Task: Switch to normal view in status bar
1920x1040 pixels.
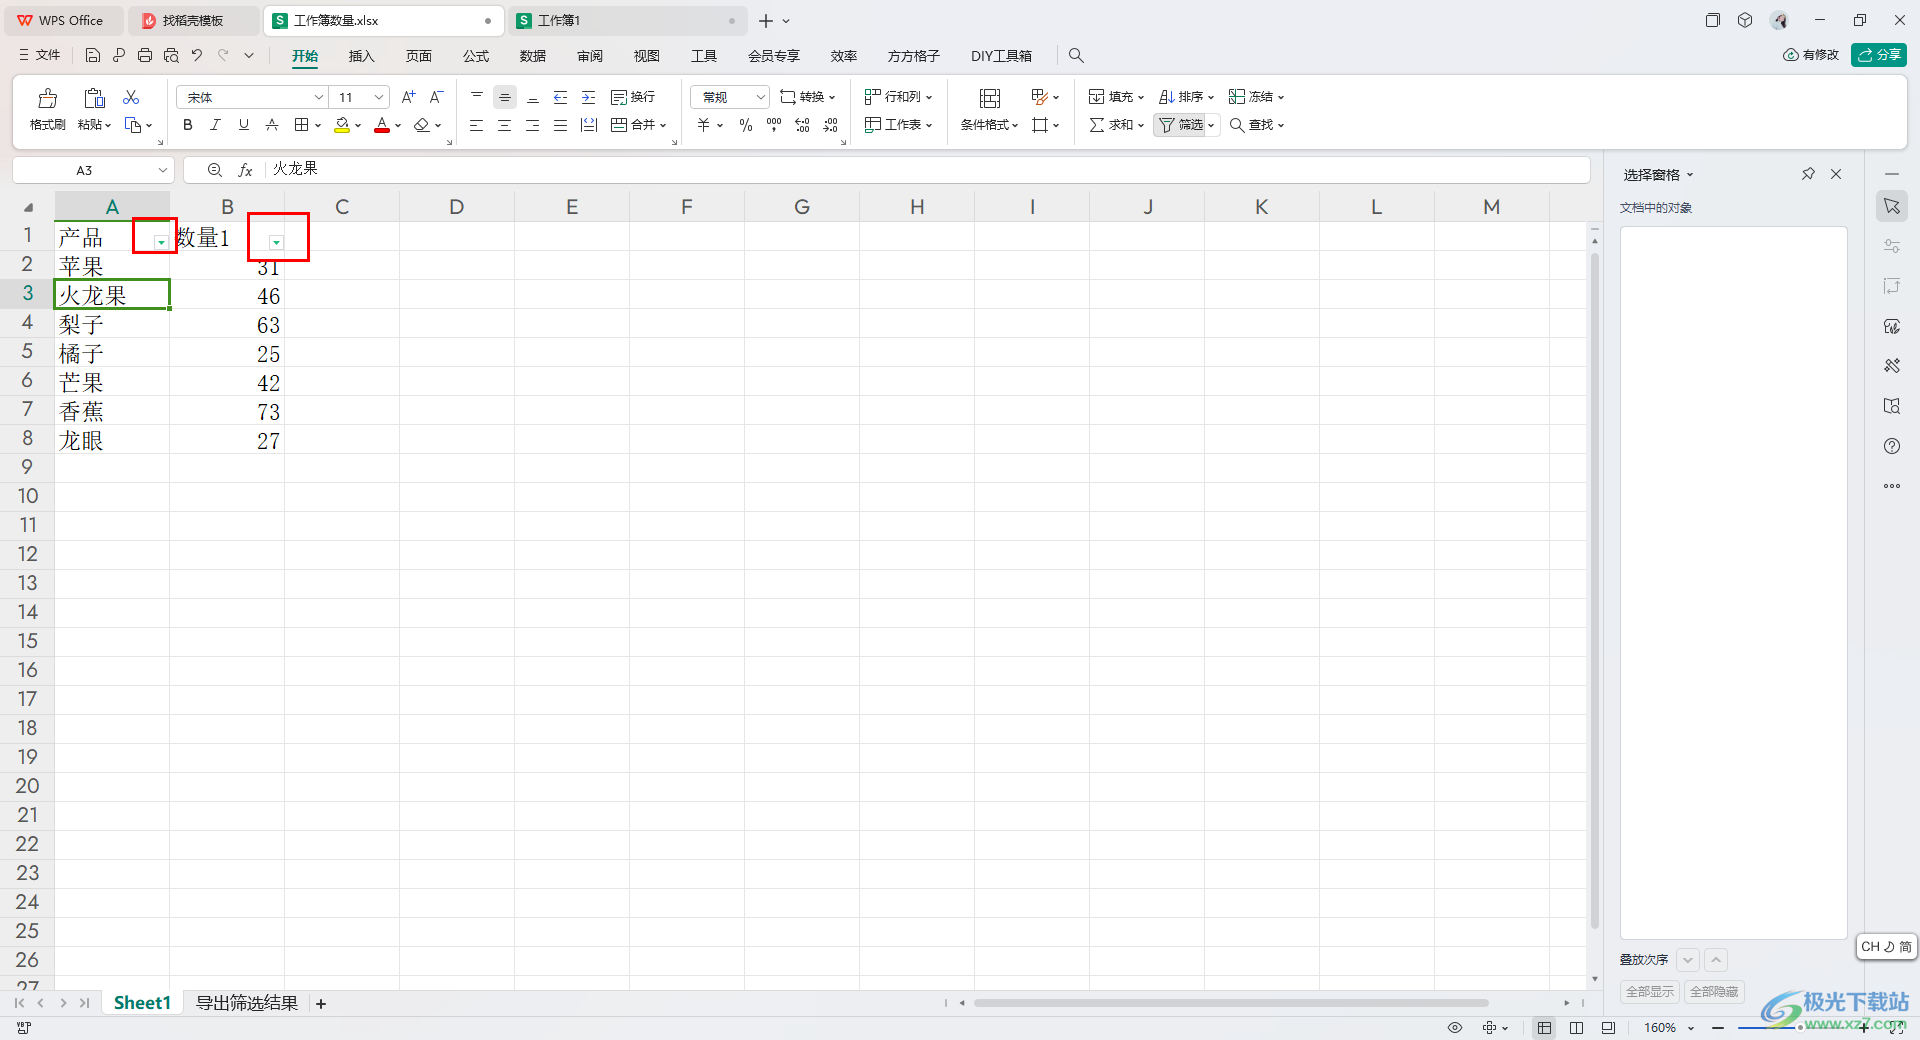Action: 1545,1028
